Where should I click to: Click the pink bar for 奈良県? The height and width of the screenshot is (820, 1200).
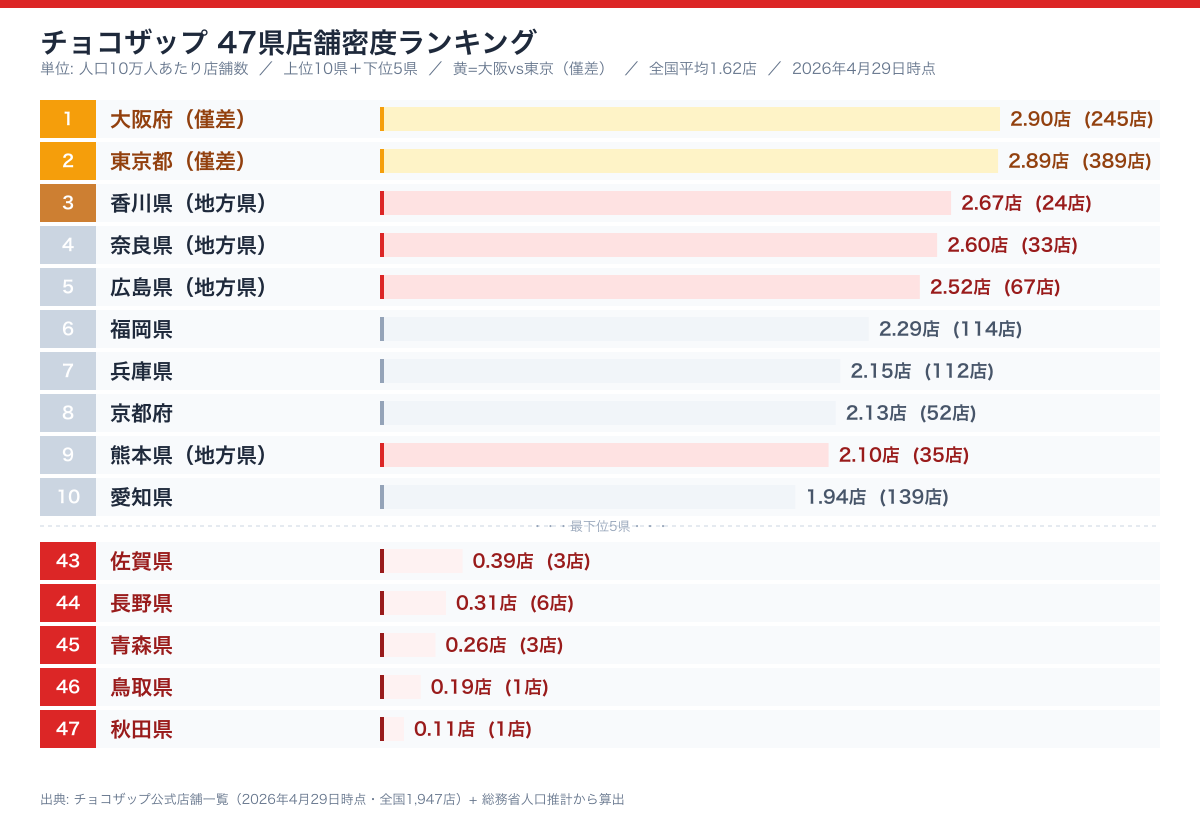658,245
